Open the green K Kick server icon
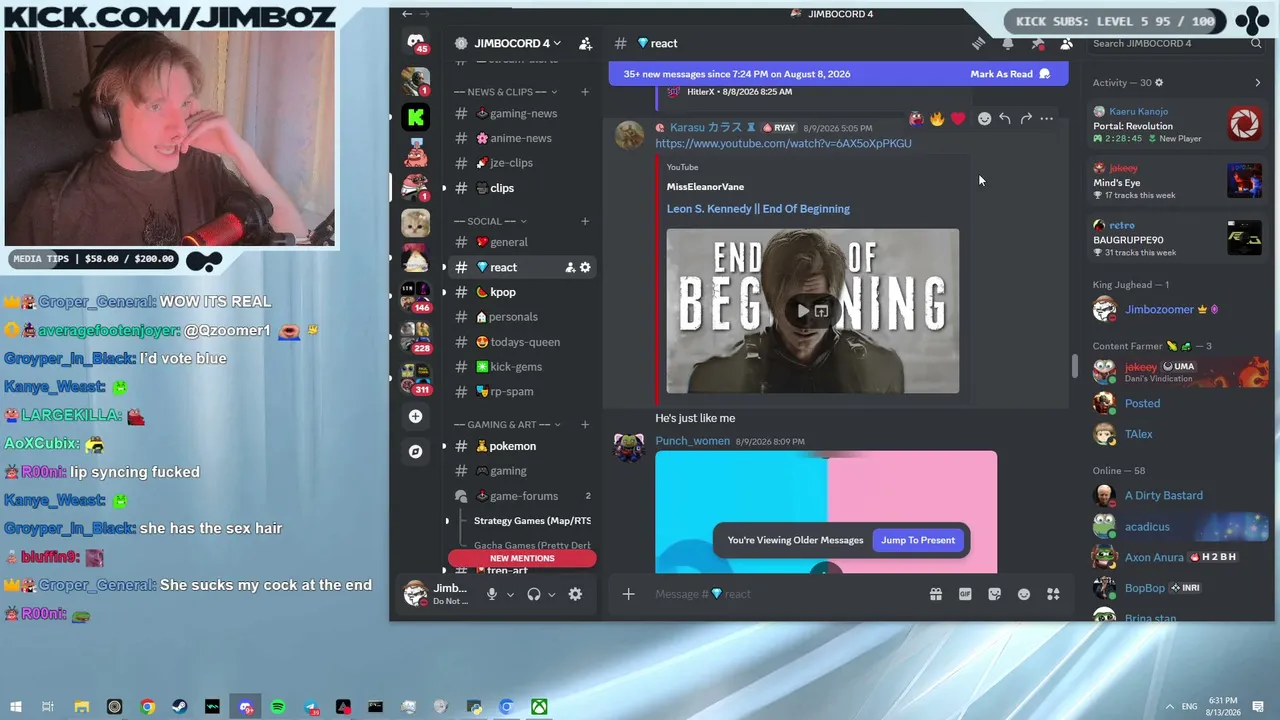The image size is (1280, 720). 415,117
